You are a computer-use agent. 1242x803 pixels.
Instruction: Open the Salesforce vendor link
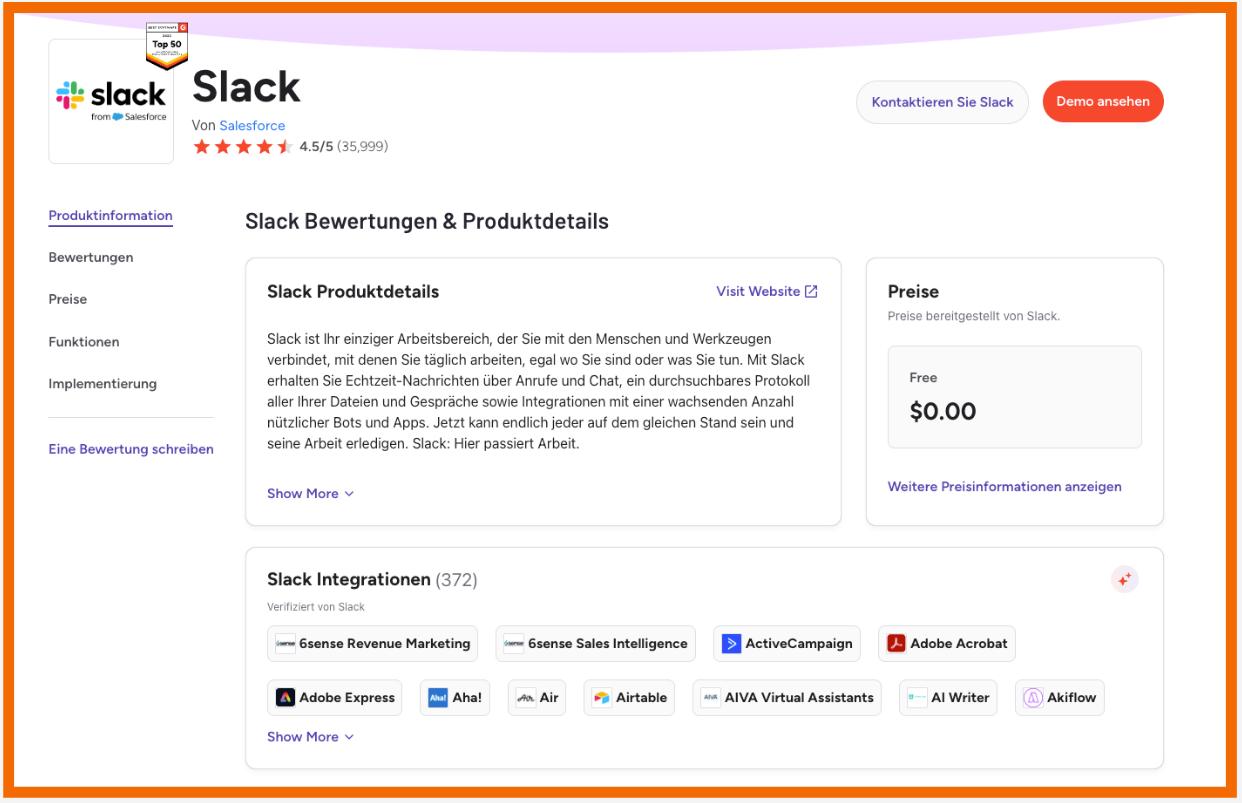[252, 126]
